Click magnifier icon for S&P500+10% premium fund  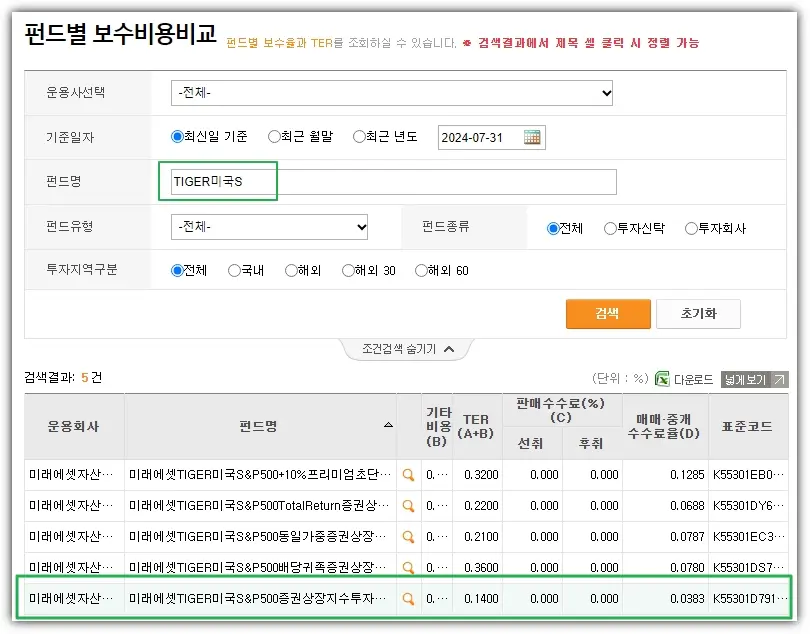(x=408, y=476)
